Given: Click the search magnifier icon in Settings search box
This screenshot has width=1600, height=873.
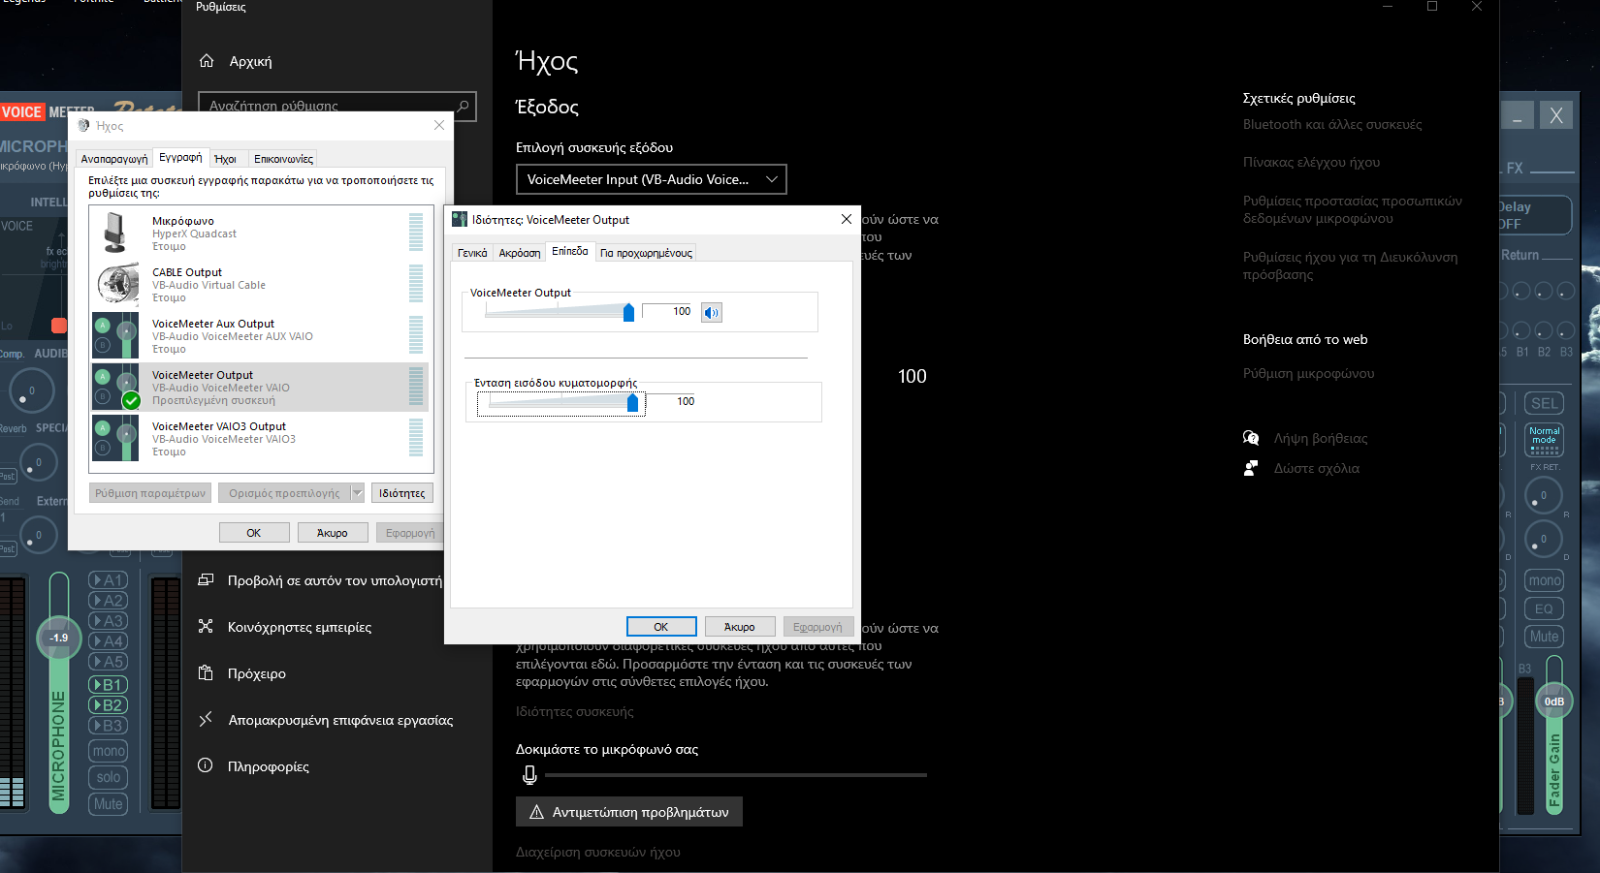Looking at the screenshot, I should click(x=463, y=105).
